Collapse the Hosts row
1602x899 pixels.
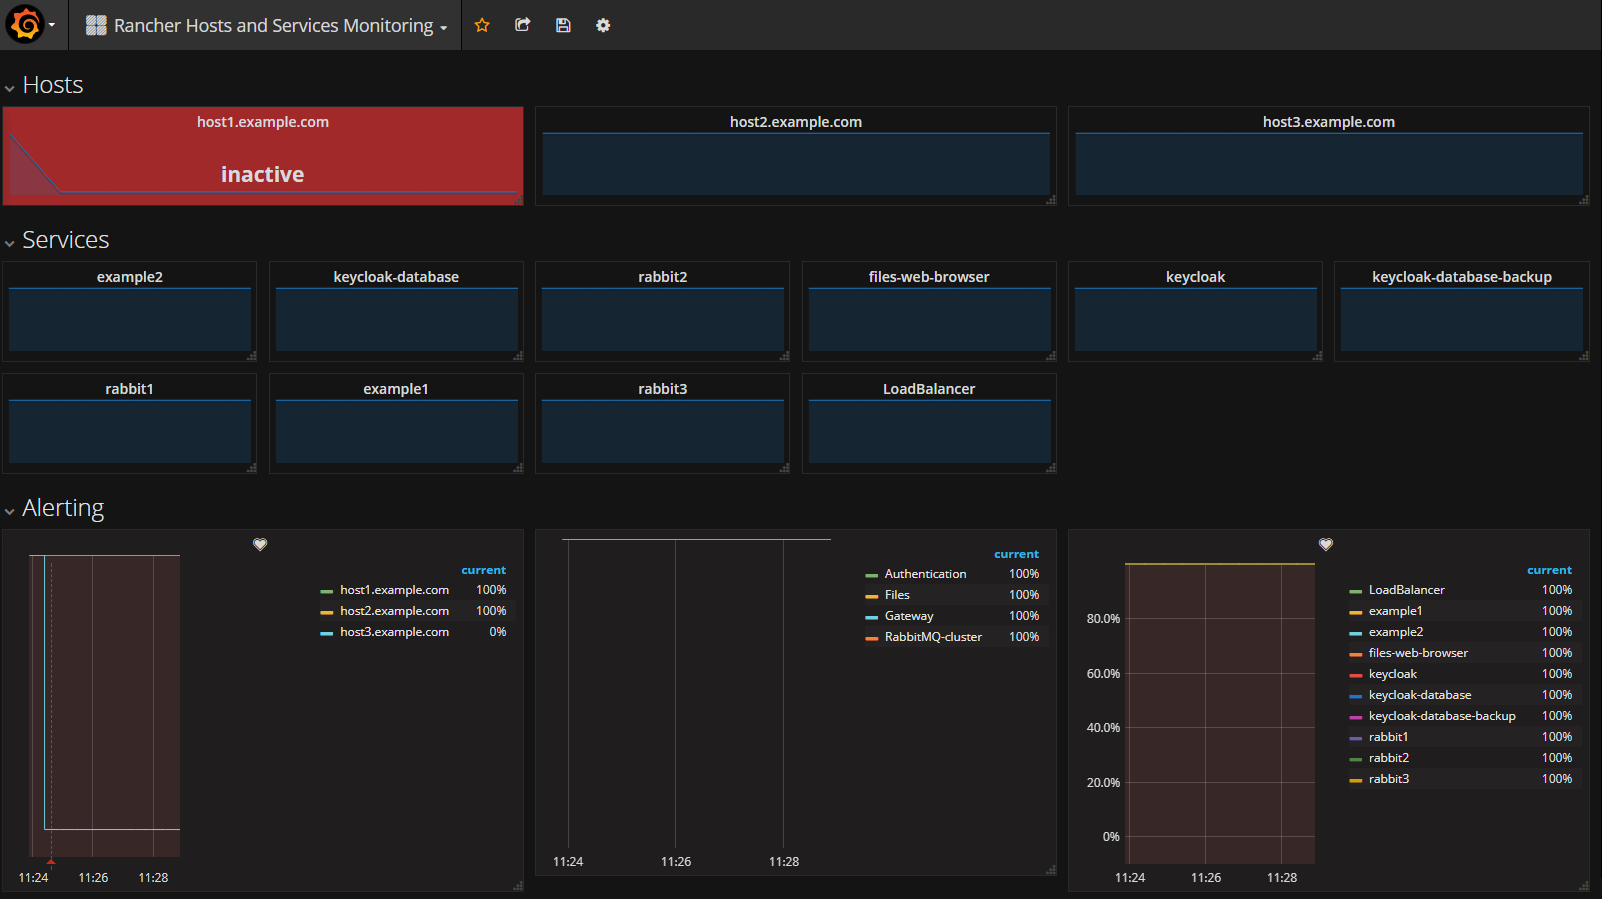point(52,86)
